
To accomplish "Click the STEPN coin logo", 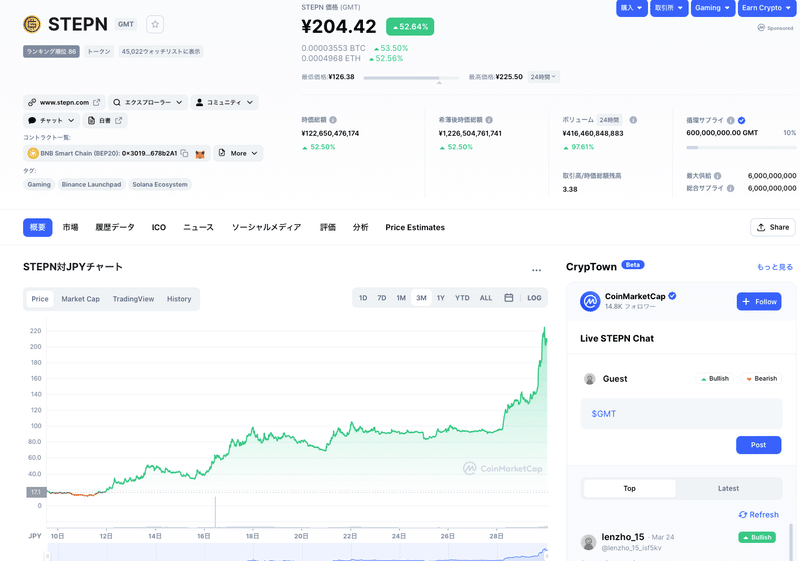I will point(32,24).
